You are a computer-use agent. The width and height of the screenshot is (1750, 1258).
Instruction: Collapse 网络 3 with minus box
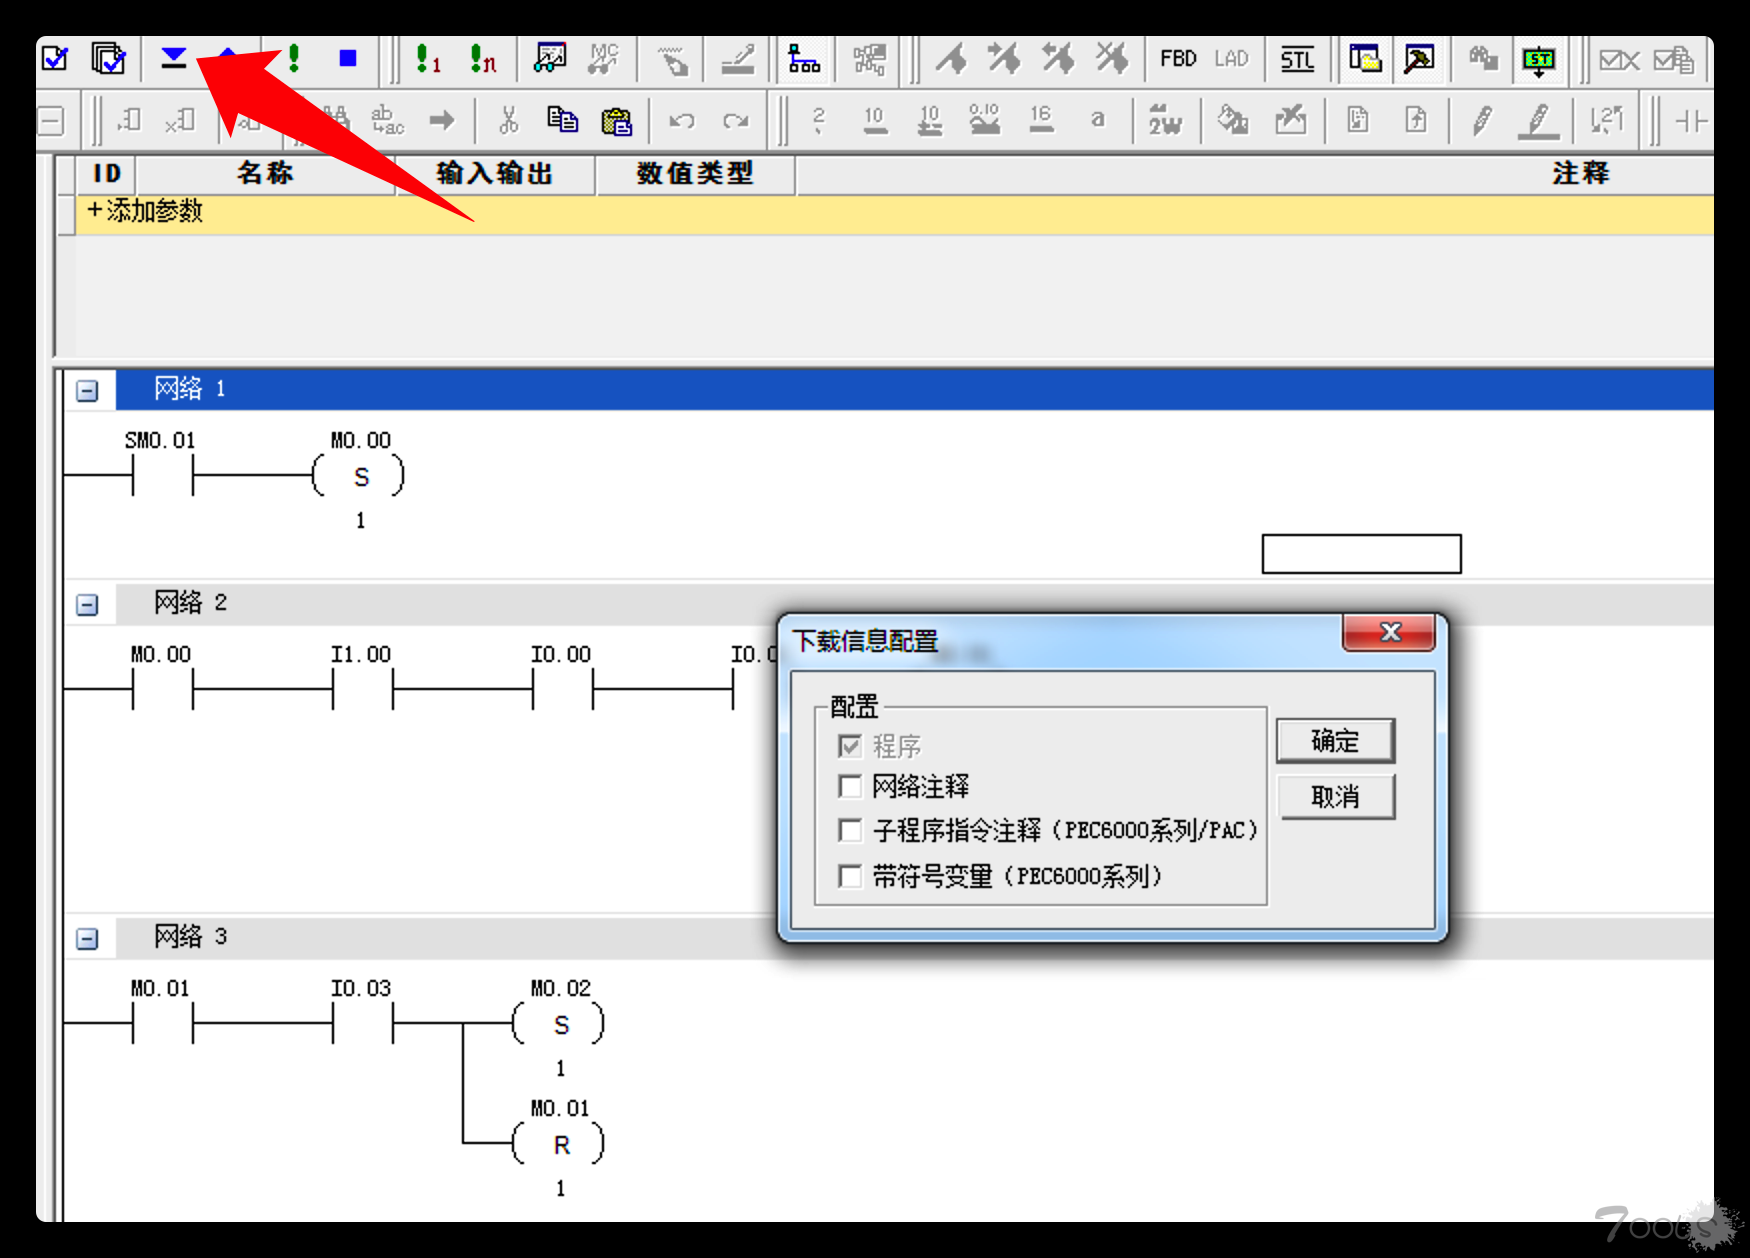pos(87,939)
